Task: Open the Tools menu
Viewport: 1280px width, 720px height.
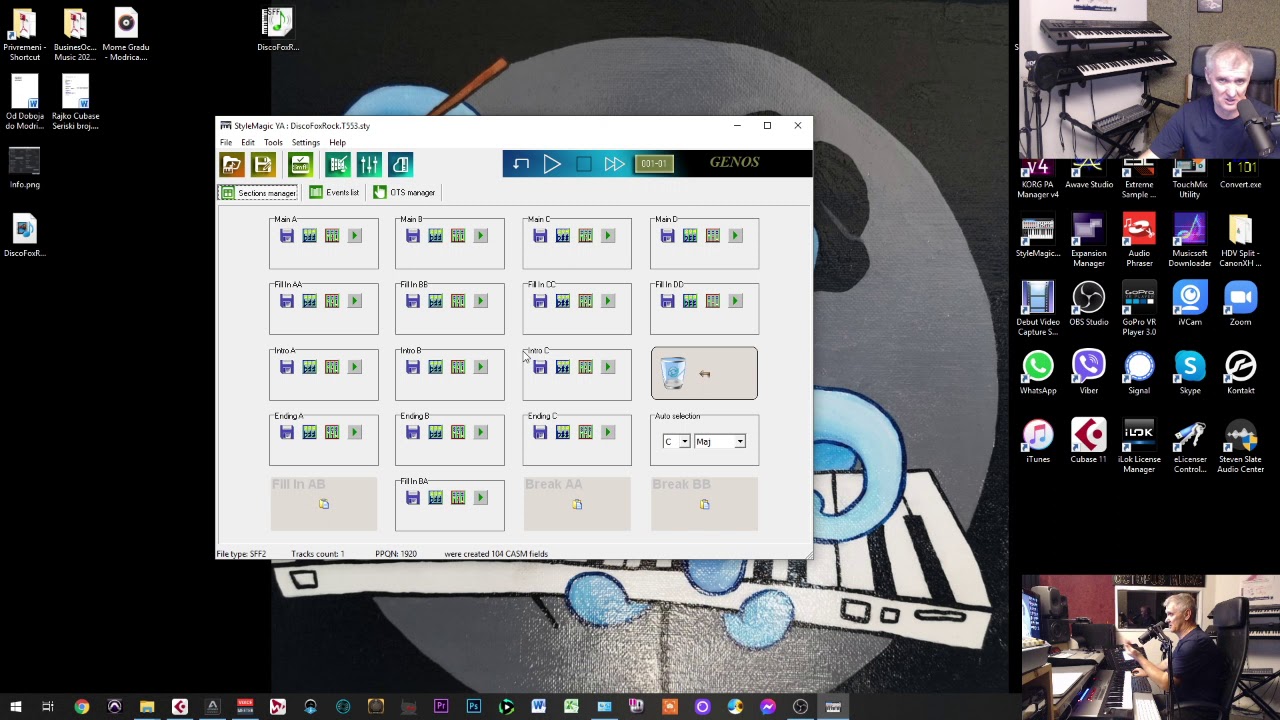Action: [273, 142]
